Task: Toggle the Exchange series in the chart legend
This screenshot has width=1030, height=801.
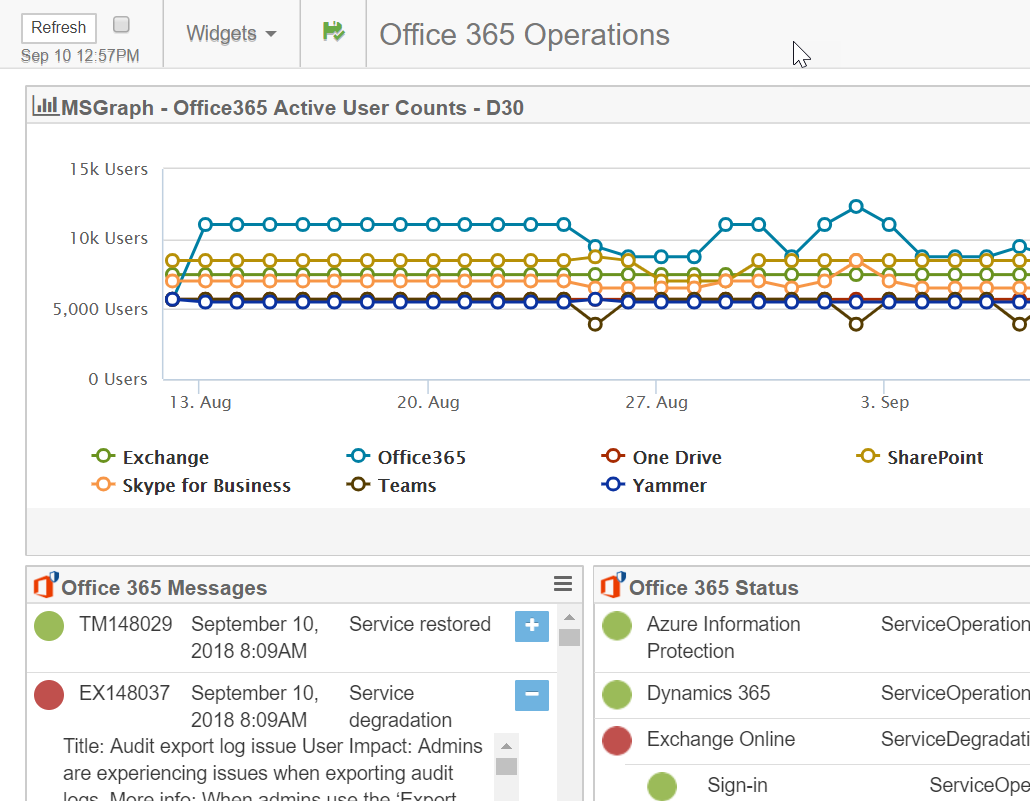Action: click(x=159, y=457)
